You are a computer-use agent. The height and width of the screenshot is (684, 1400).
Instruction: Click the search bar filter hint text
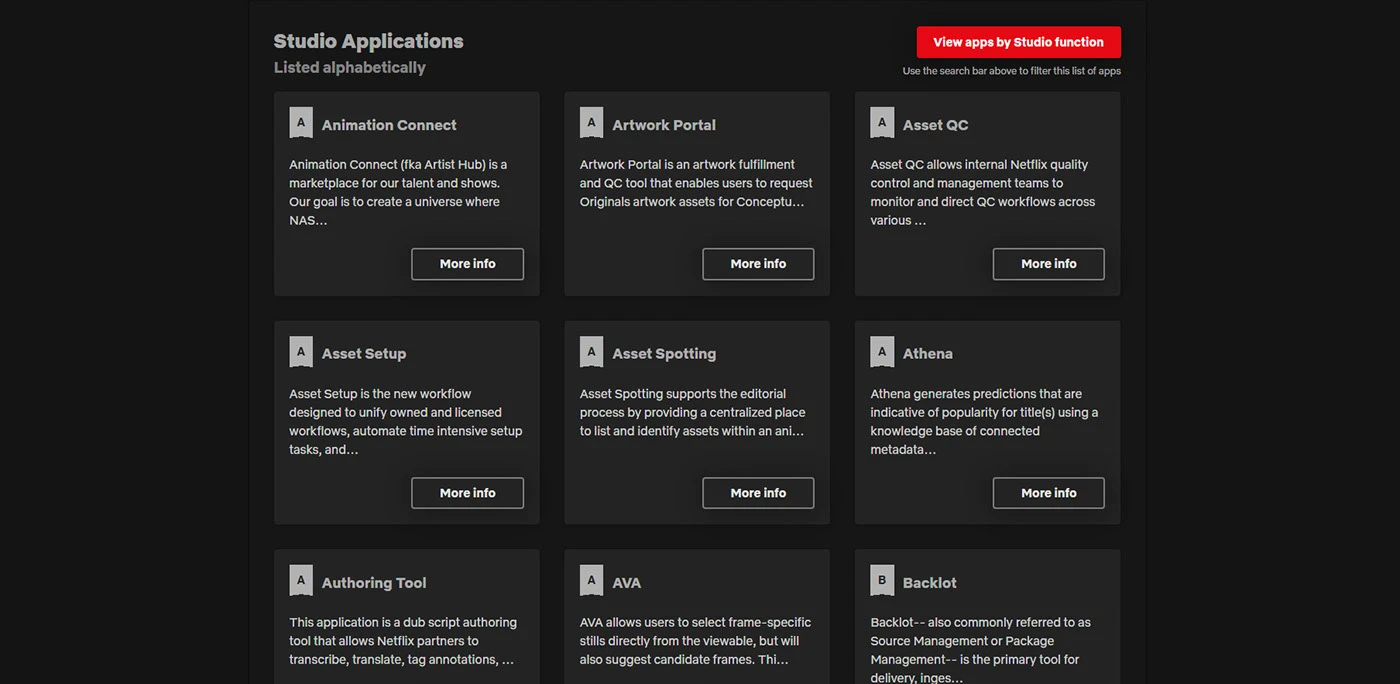(1011, 71)
